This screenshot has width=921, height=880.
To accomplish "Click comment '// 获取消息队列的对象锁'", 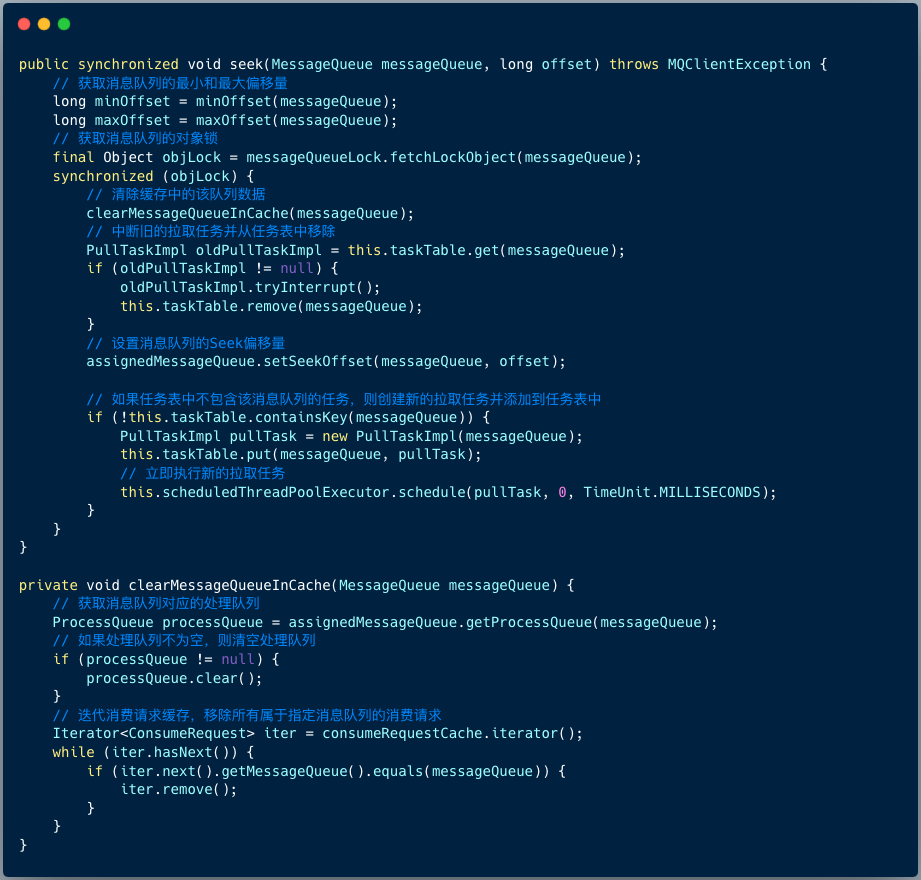I will coord(135,139).
